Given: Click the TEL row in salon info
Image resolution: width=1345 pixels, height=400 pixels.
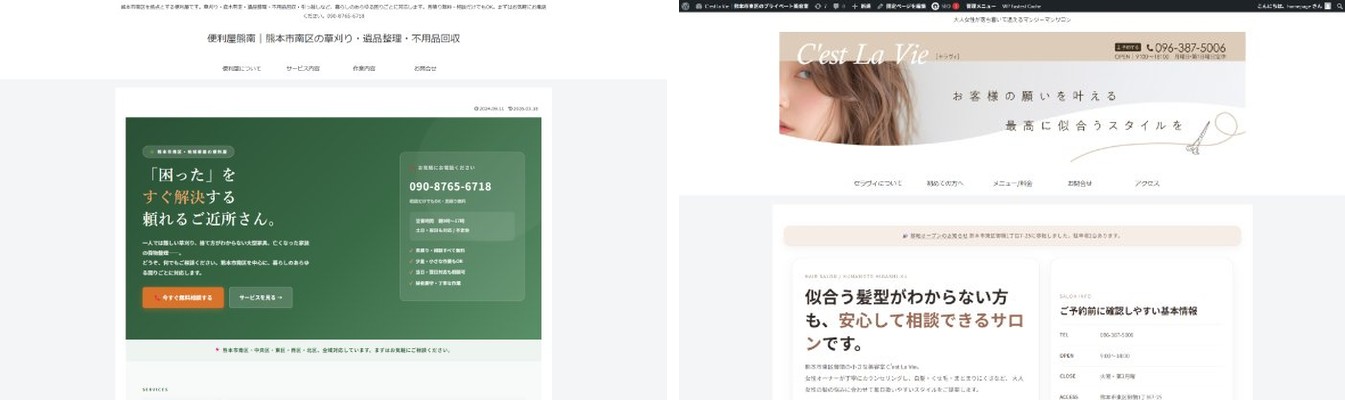Looking at the screenshot, I should (1141, 335).
